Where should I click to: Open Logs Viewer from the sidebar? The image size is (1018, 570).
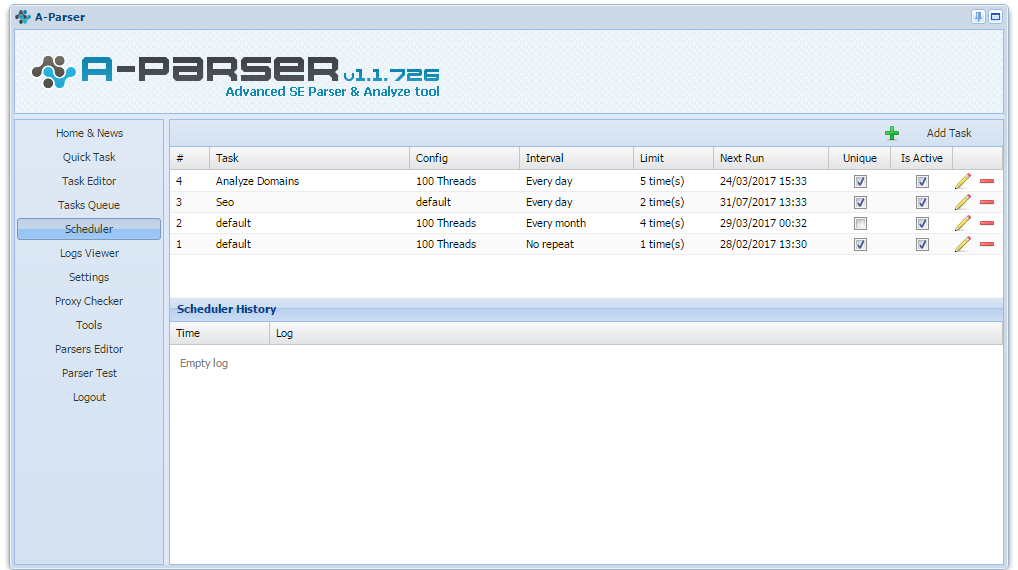pos(89,253)
